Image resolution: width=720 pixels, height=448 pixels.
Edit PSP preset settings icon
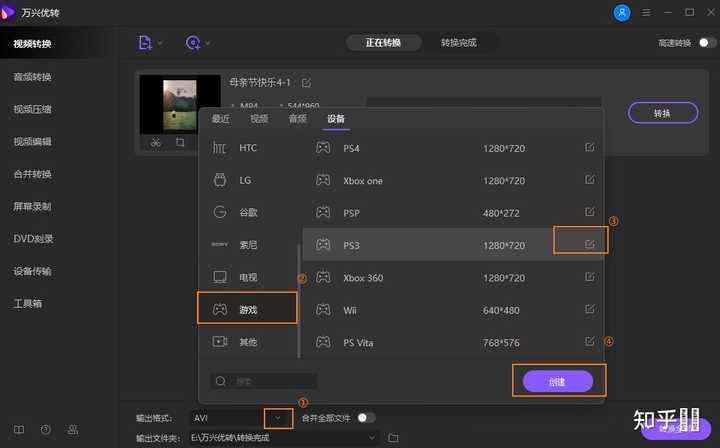[590, 212]
